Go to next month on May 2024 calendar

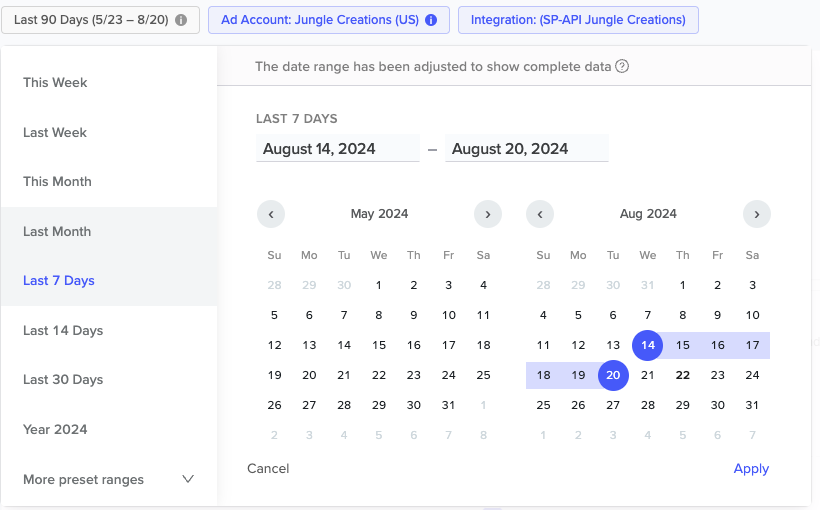click(x=488, y=214)
